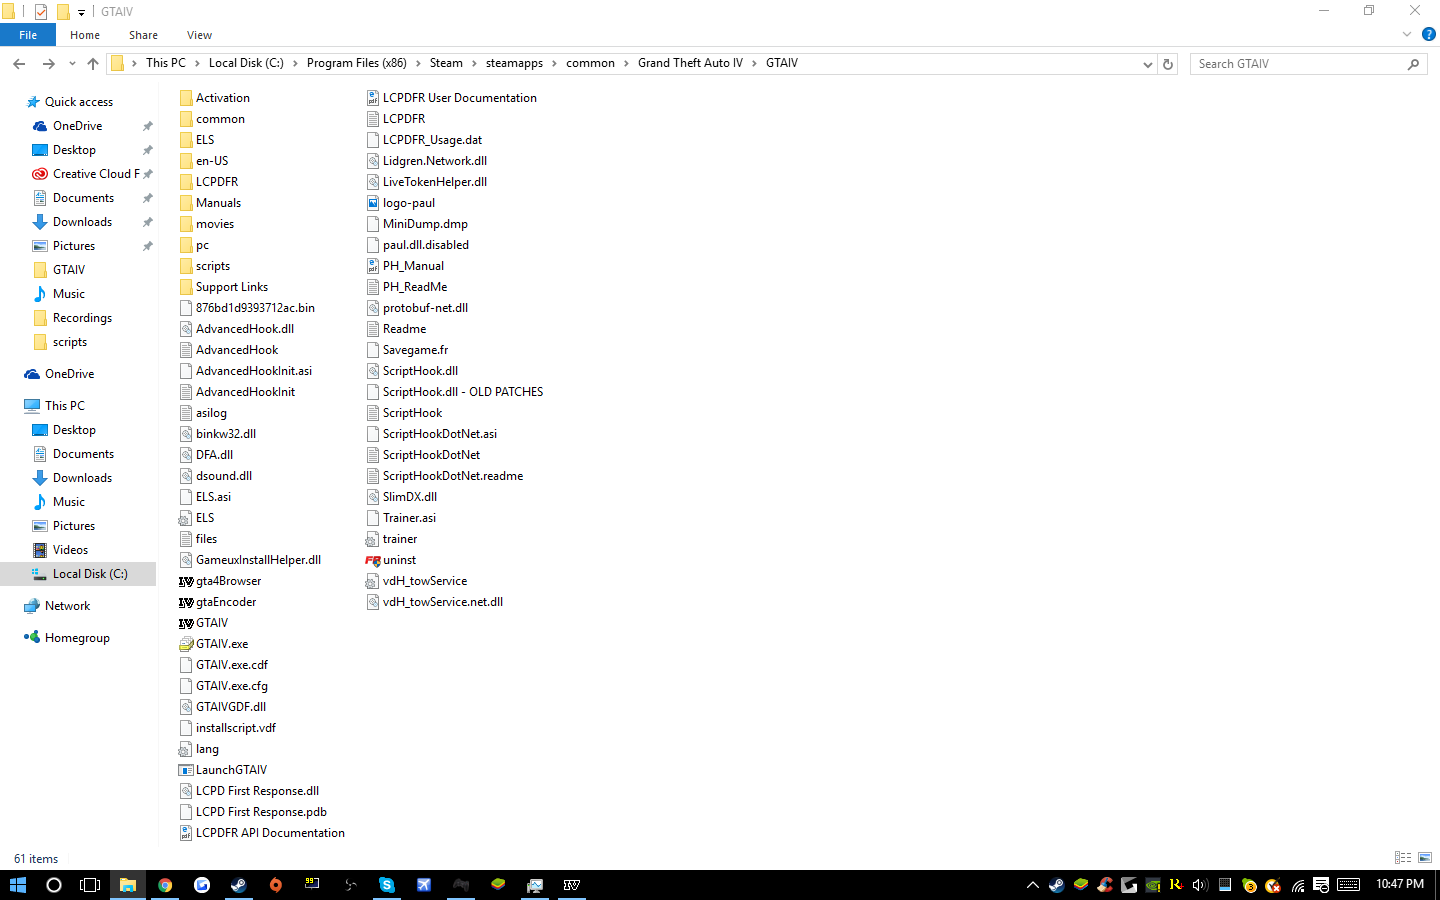This screenshot has width=1440, height=900.
Task: Select Recordings in the navigation pane
Action: click(x=82, y=318)
